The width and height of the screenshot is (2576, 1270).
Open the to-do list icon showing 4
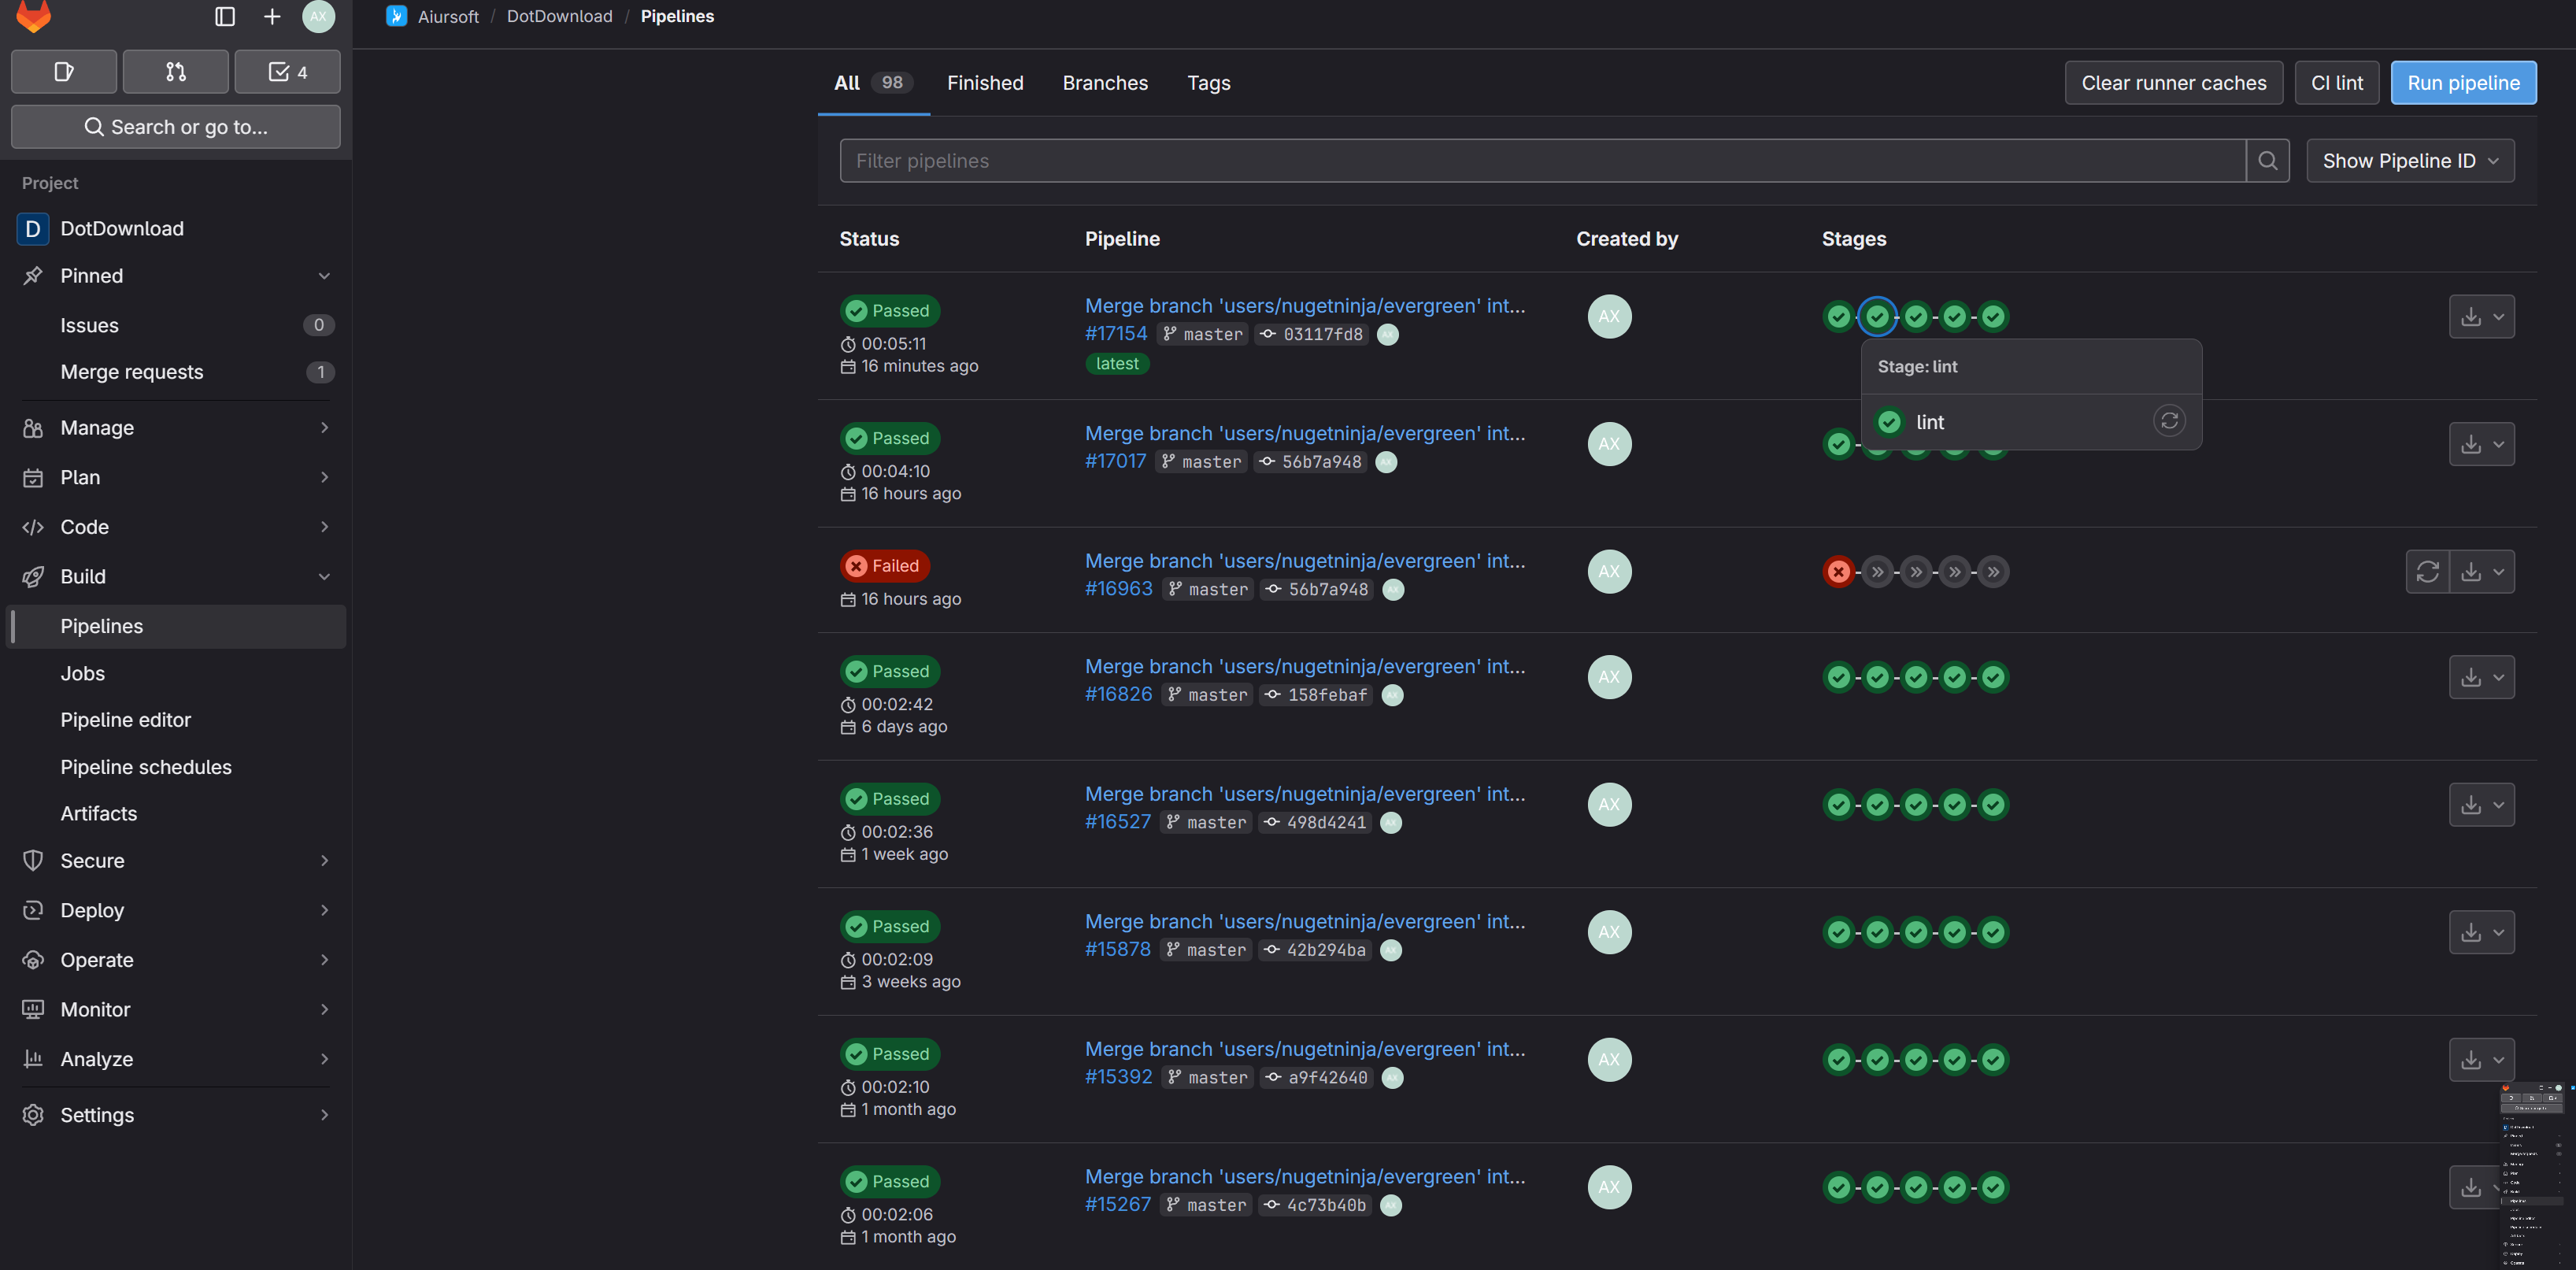[287, 72]
